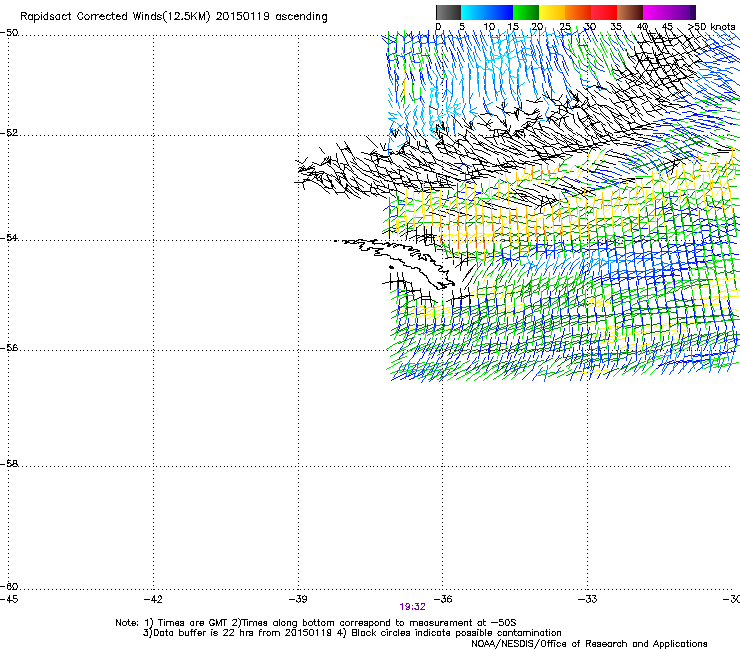740x650 pixels.
Task: Click the blue 10-15 knots legend swatch
Action: pyautogui.click(x=500, y=12)
